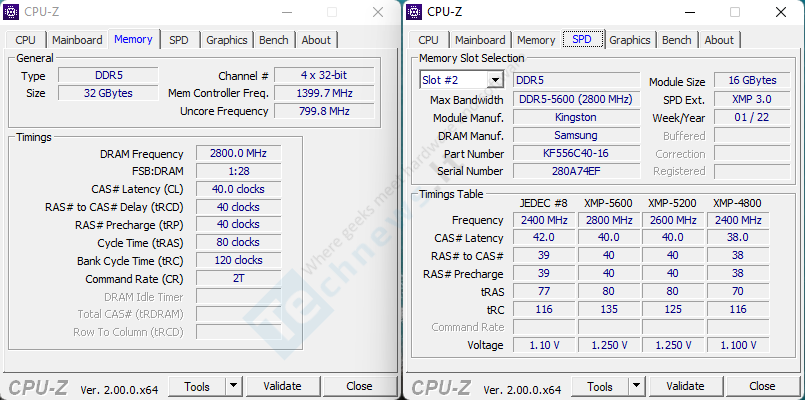
Task: Click the Module Manuf. value Kingston
Action: (577, 117)
